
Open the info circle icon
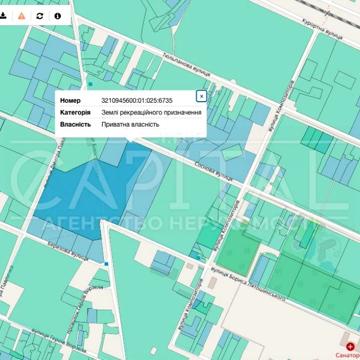click(x=58, y=16)
